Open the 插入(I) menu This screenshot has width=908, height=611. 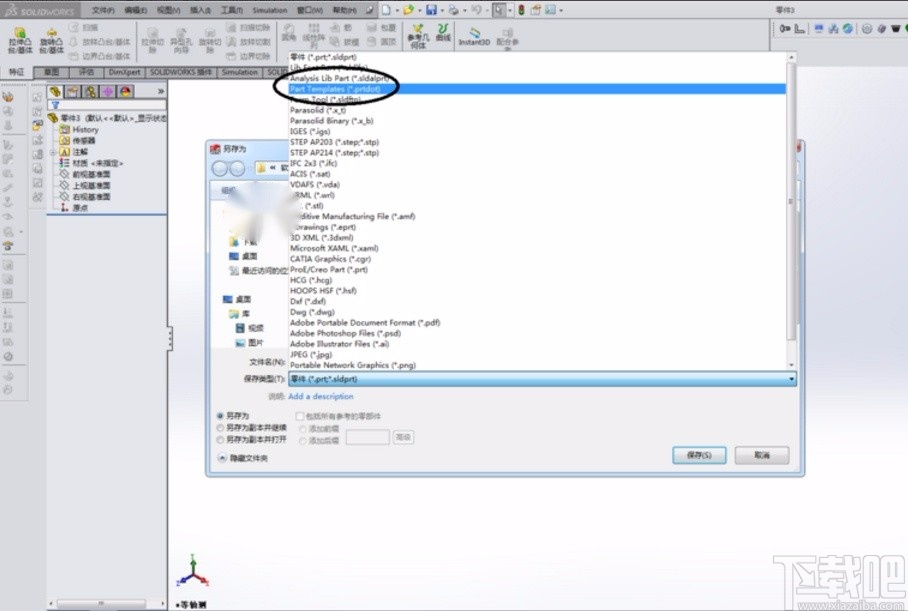[x=200, y=10]
